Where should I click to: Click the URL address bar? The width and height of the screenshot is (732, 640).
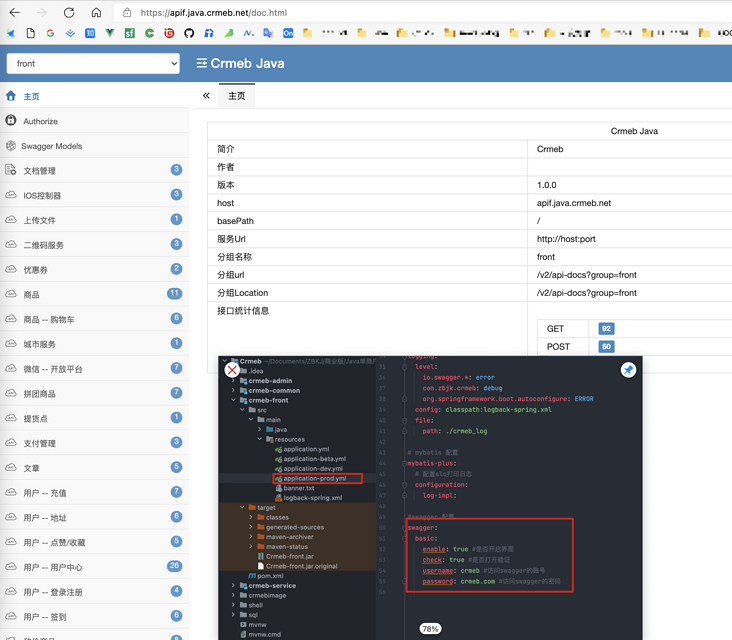coord(400,13)
